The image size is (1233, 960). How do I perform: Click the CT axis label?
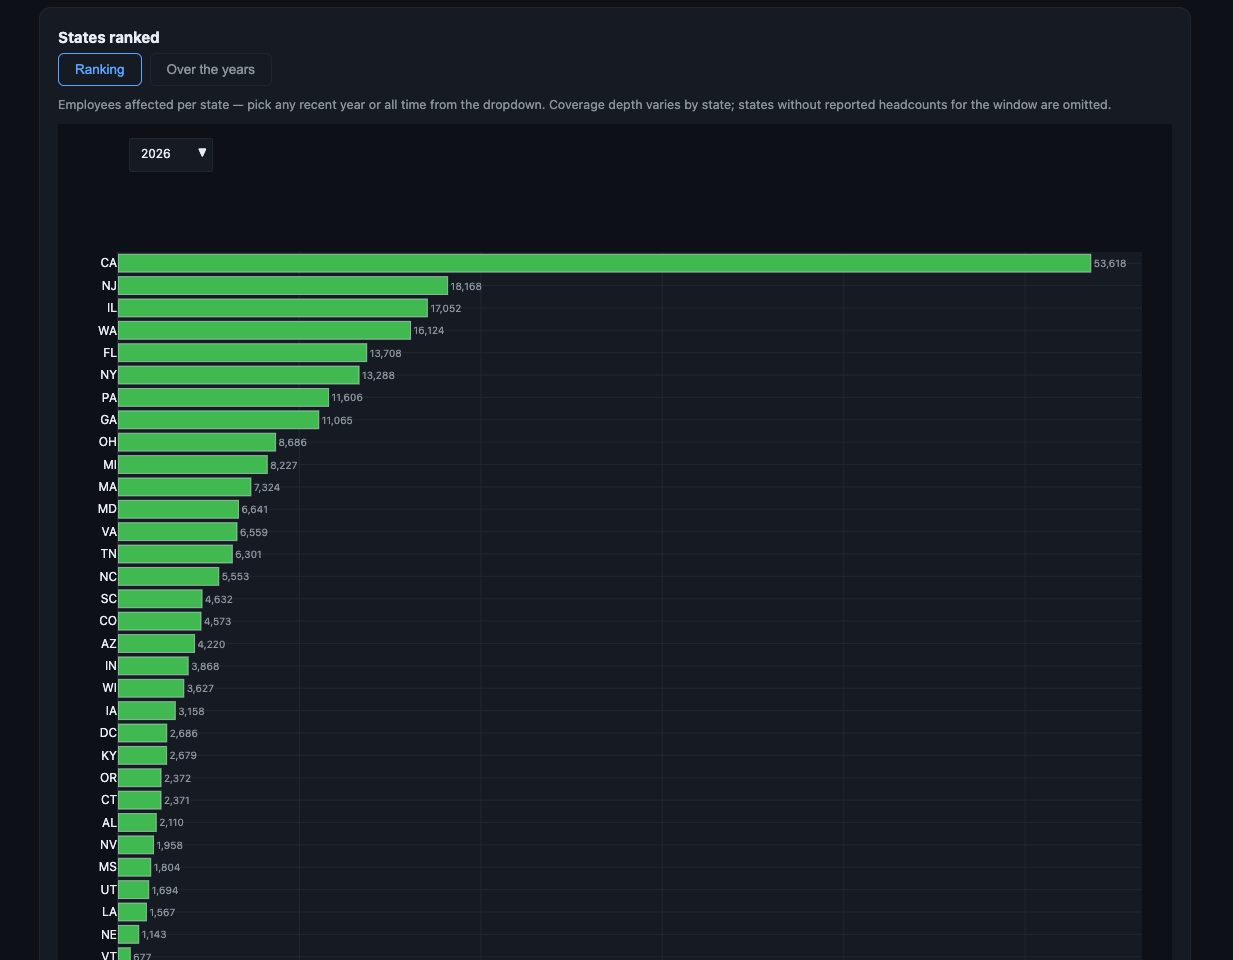coord(109,800)
